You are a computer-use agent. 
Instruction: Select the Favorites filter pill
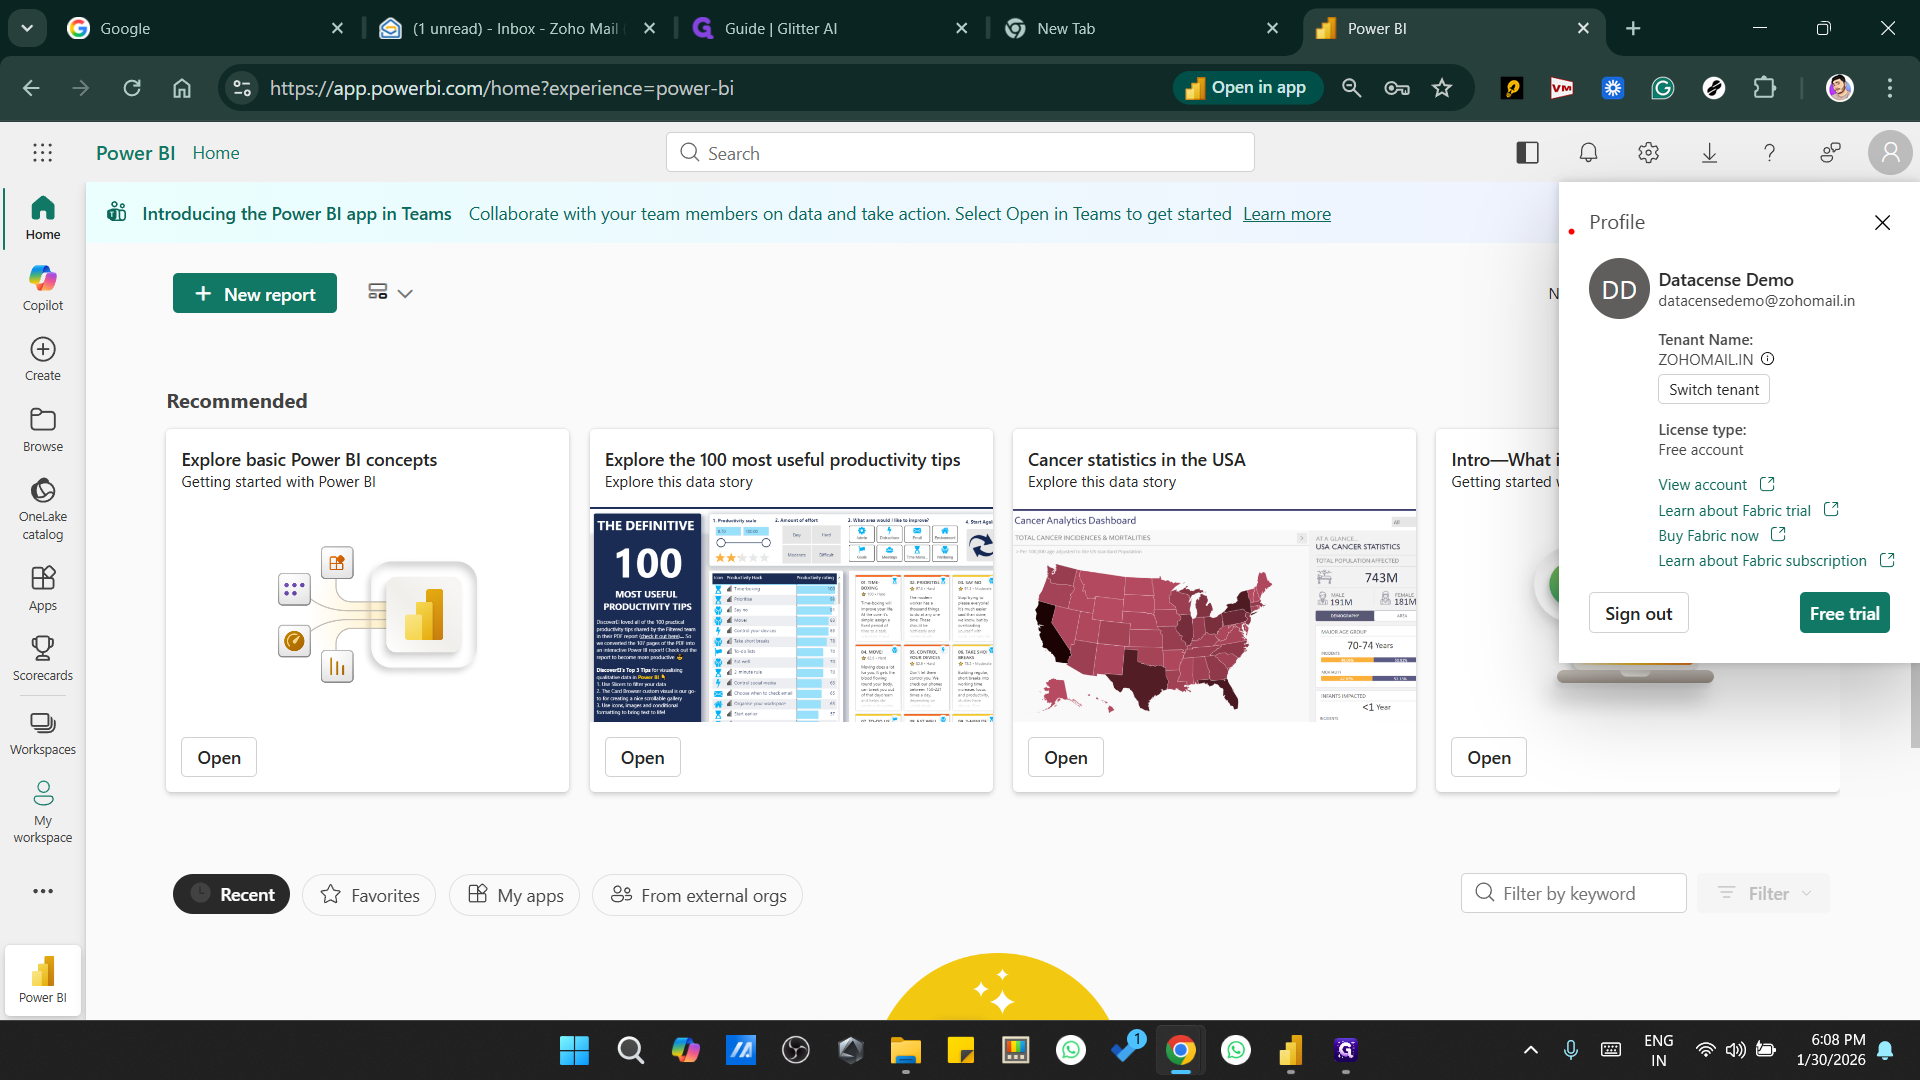click(369, 895)
